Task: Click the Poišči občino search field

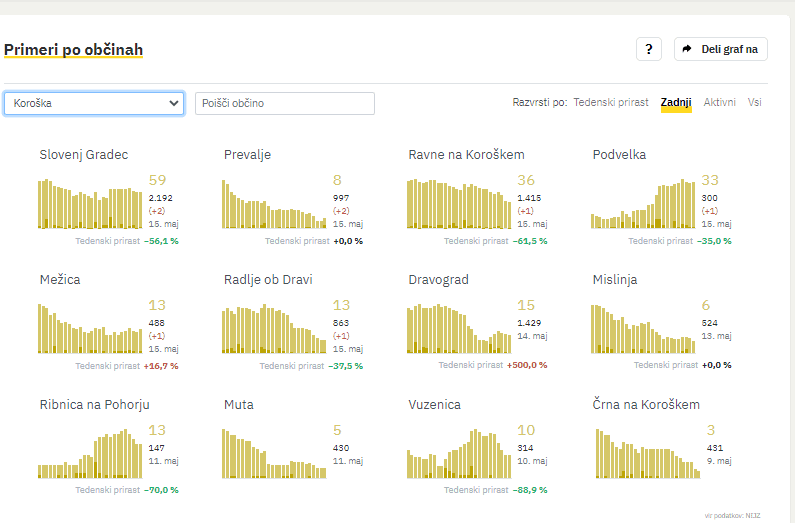Action: coord(284,103)
